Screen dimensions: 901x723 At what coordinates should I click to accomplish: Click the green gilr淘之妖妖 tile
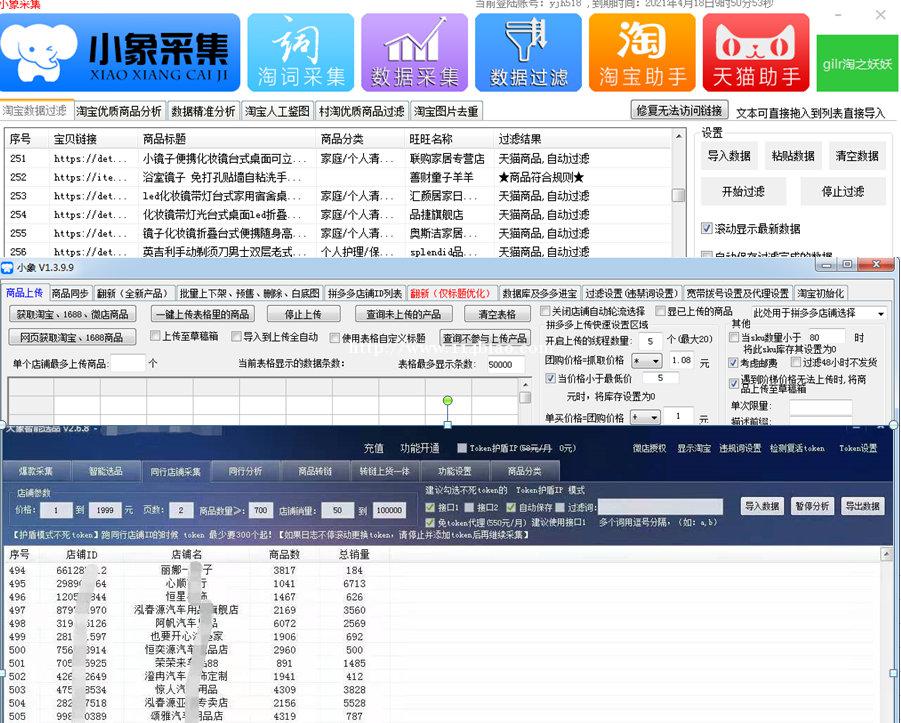coord(857,63)
